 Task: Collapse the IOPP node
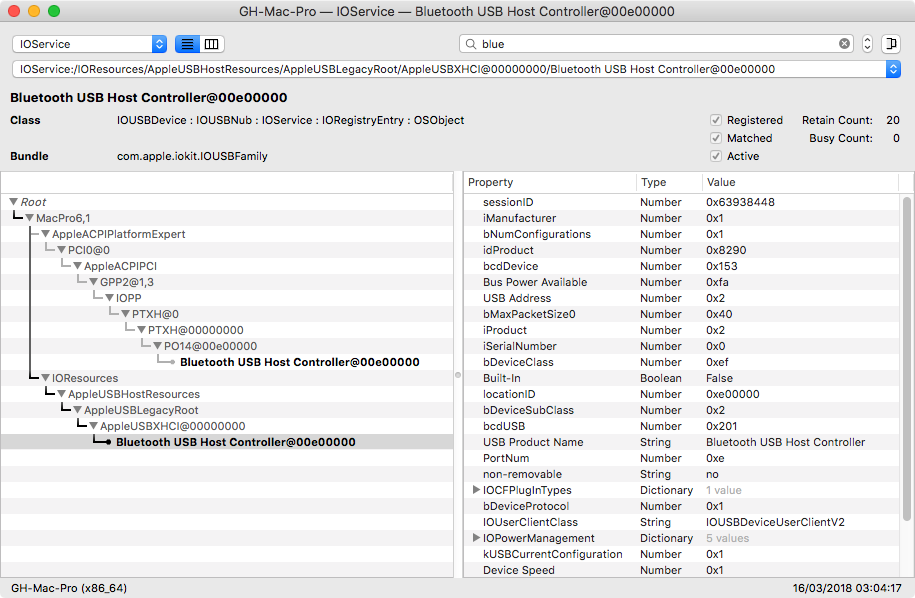point(109,298)
